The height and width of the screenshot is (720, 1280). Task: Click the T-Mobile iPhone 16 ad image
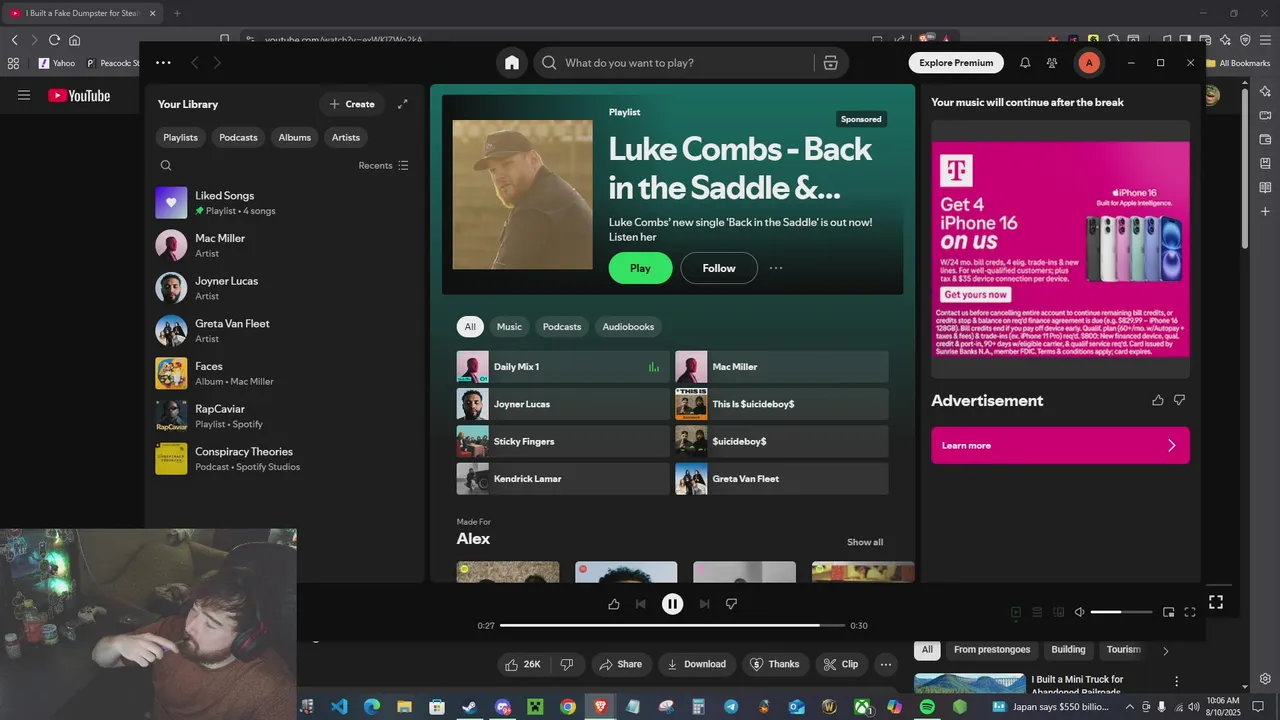click(1060, 249)
